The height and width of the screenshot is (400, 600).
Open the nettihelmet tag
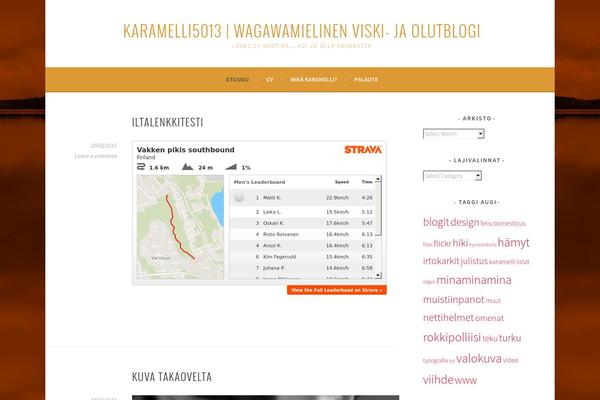448,318
